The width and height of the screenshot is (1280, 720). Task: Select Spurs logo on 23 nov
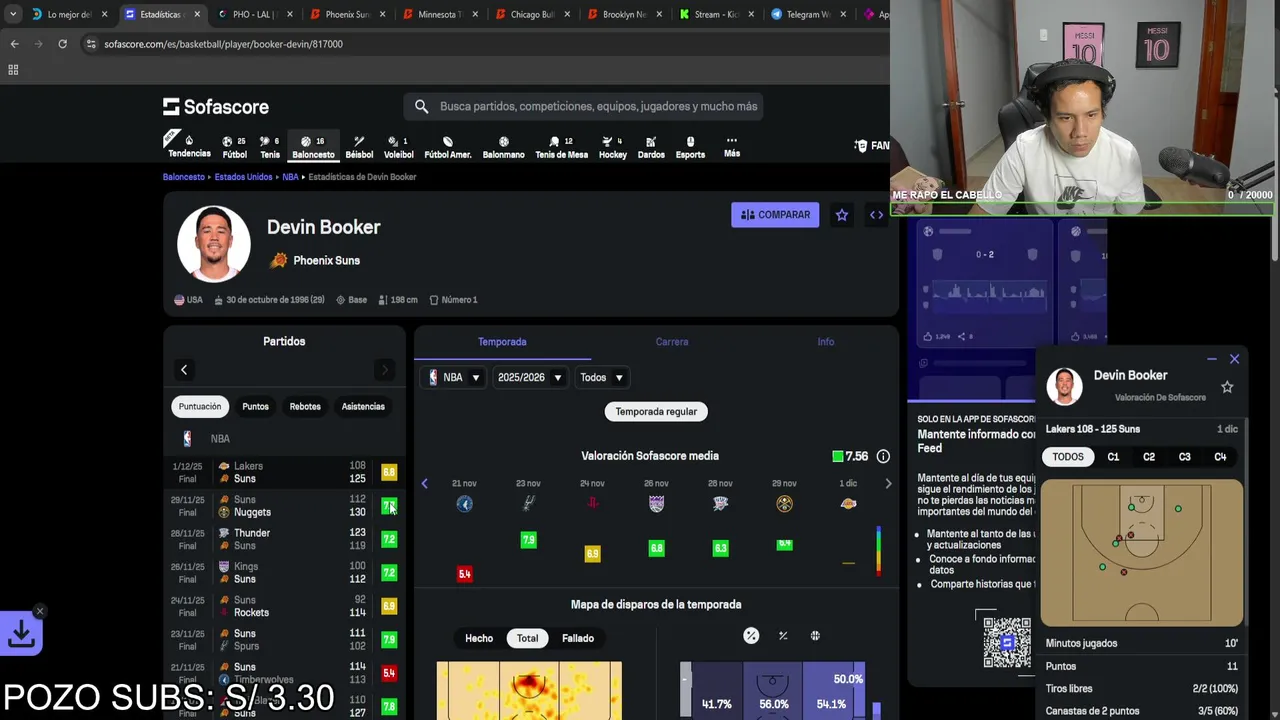point(528,504)
